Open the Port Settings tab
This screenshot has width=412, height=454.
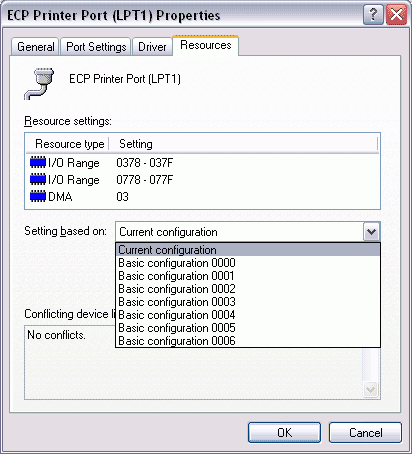[x=96, y=47]
